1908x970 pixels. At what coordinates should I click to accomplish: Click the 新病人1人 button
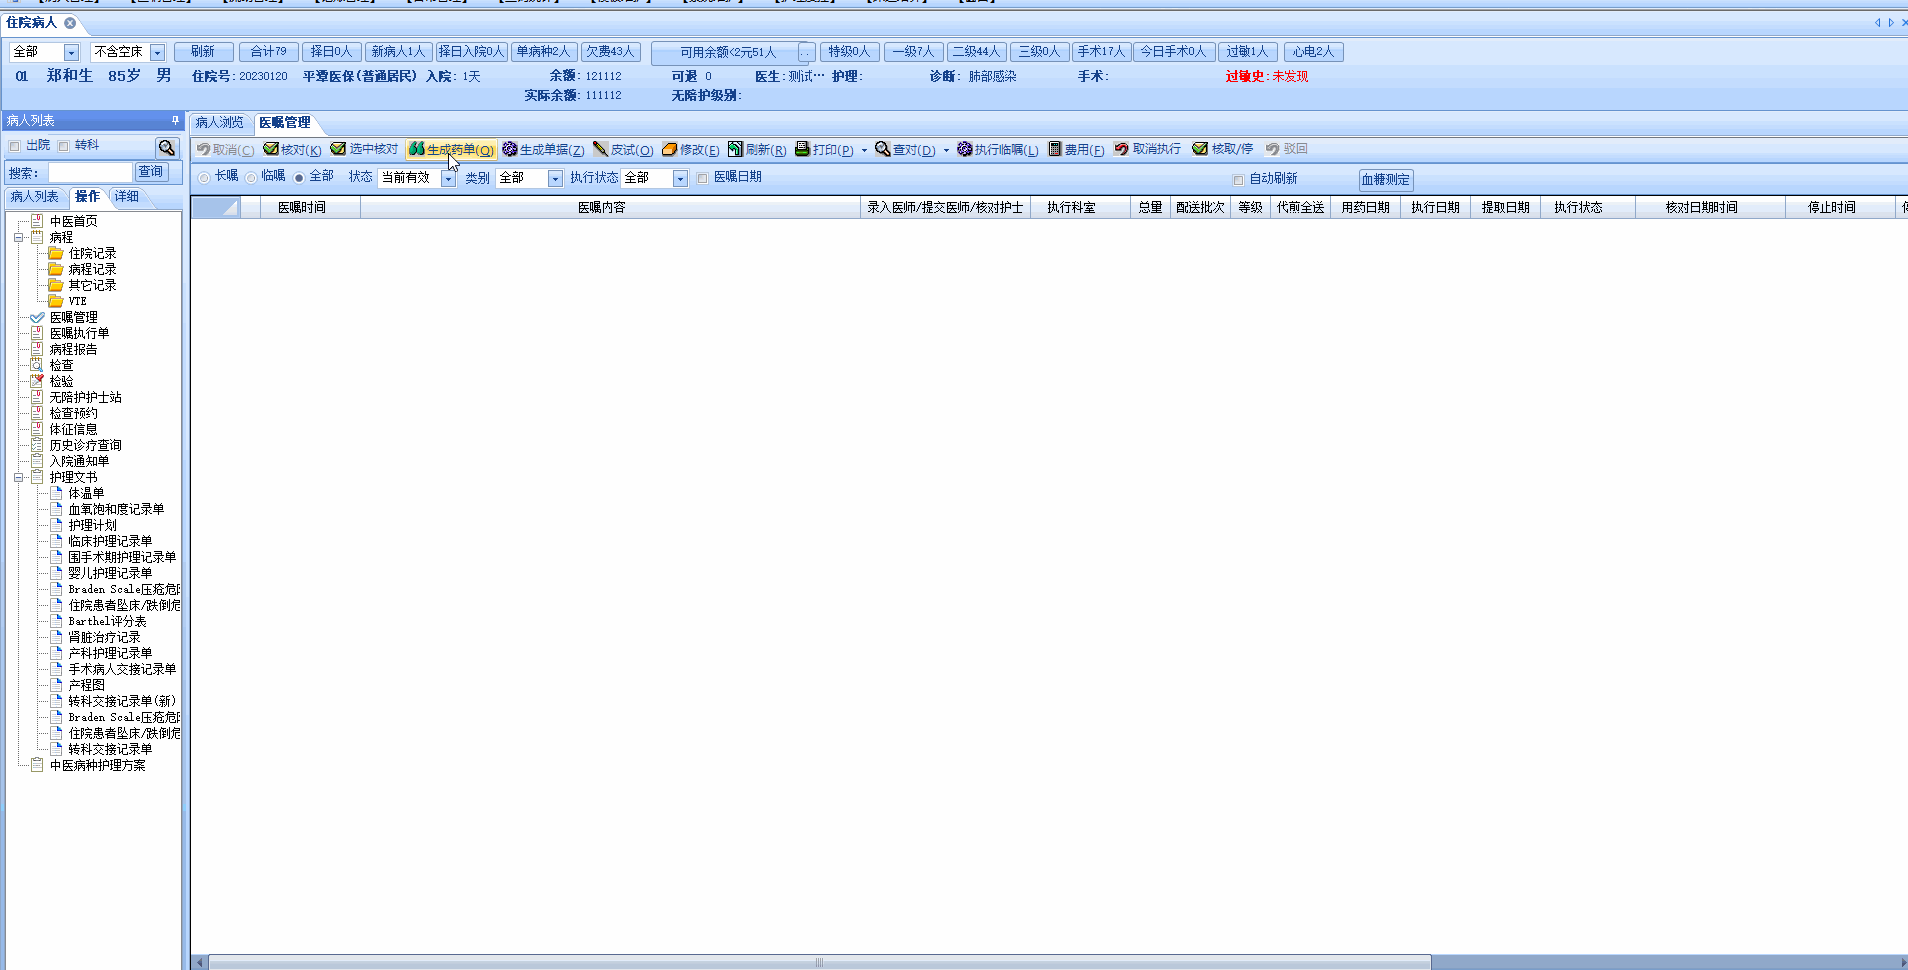click(x=398, y=52)
